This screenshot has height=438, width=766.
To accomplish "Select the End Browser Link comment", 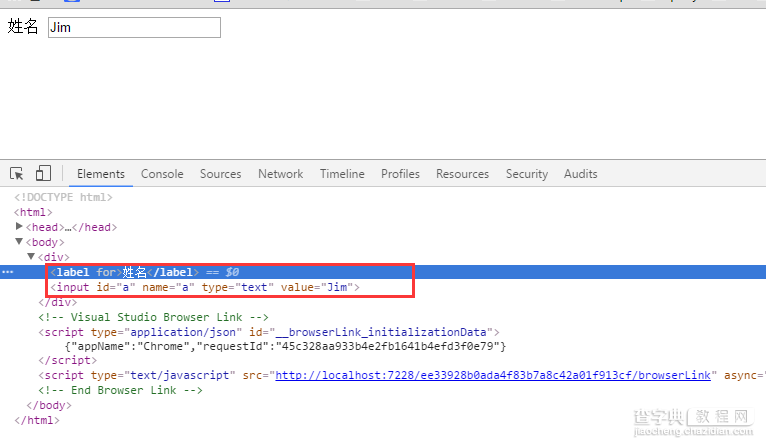I will (x=121, y=390).
